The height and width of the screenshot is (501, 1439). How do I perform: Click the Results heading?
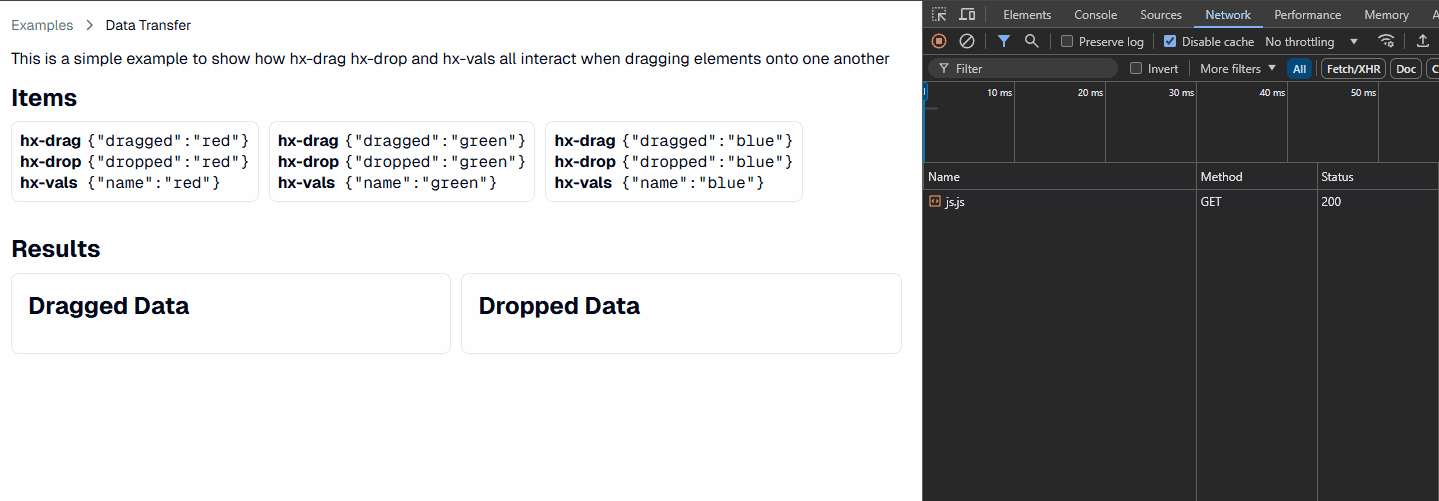tap(56, 249)
